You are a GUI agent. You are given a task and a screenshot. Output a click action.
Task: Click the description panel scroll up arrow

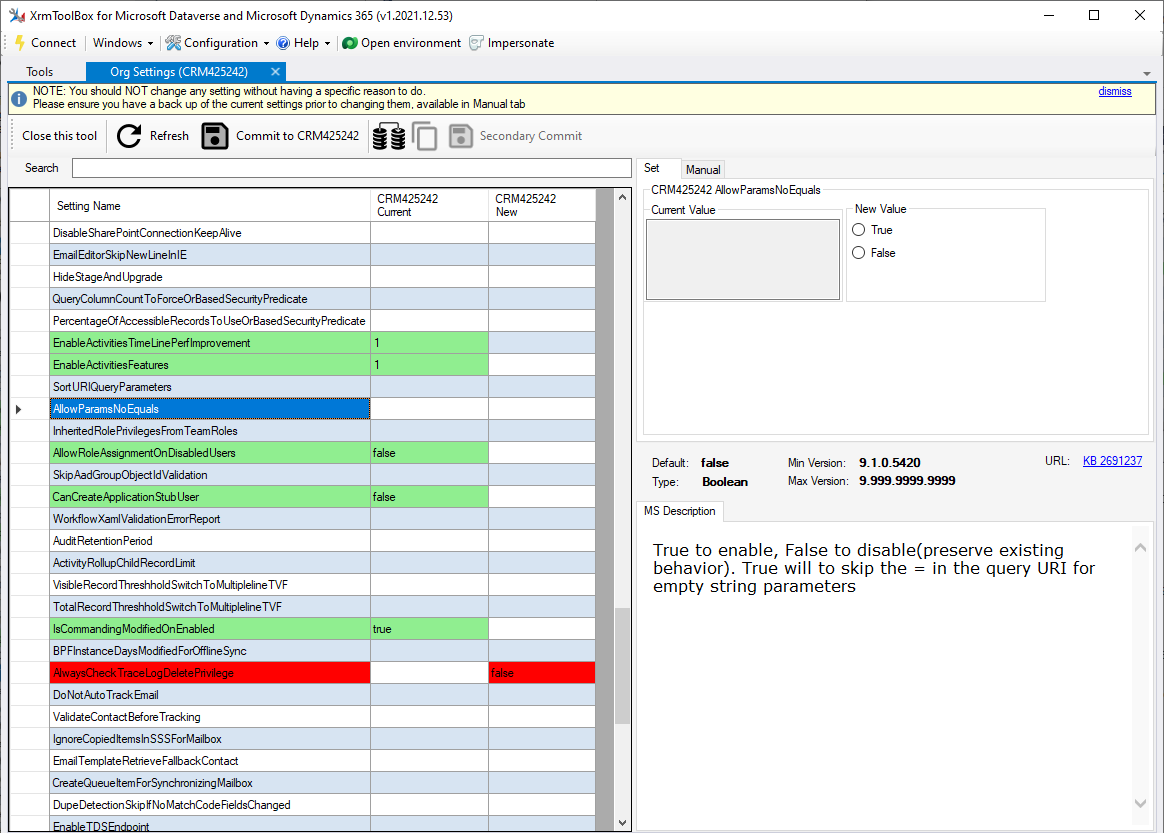[x=1140, y=548]
